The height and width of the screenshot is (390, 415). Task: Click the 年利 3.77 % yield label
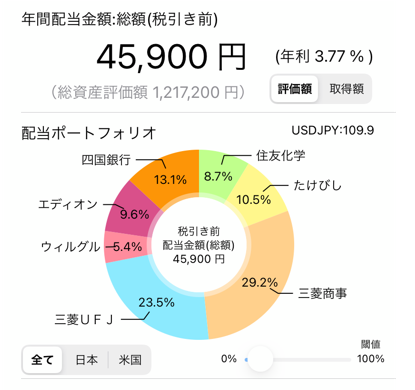pyautogui.click(x=324, y=57)
